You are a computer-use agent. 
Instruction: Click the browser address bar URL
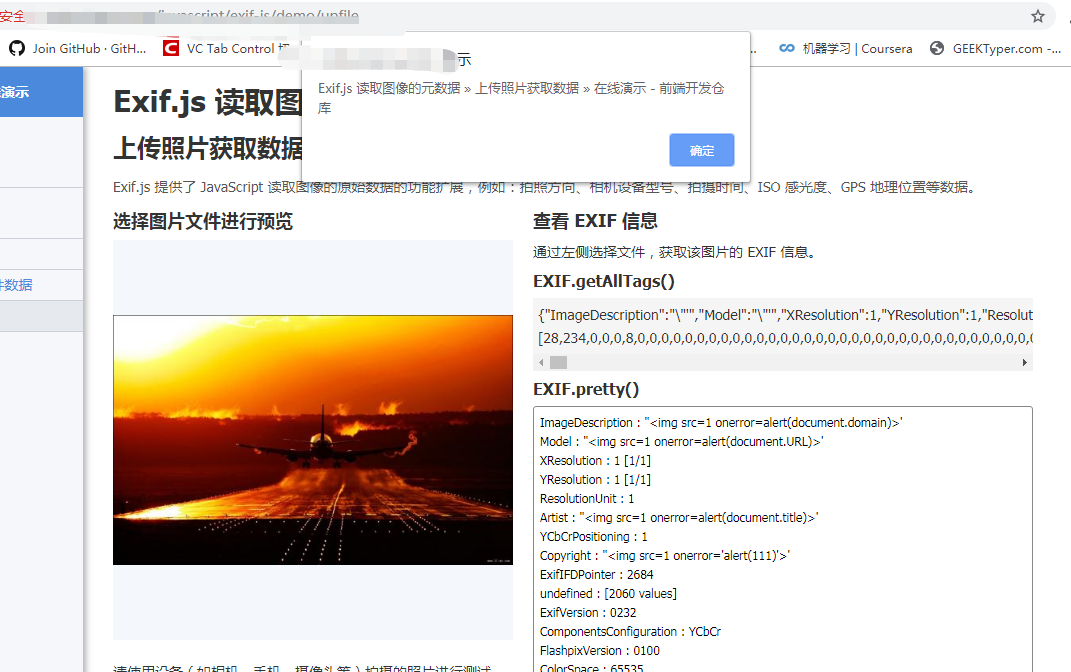point(258,15)
